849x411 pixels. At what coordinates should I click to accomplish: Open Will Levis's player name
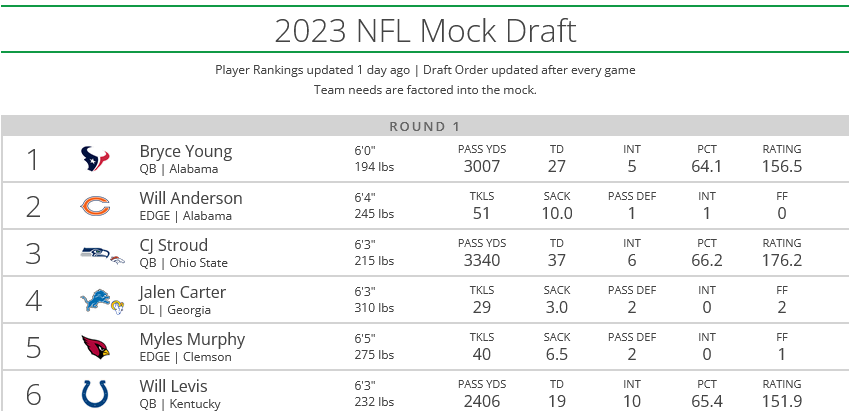click(174, 386)
